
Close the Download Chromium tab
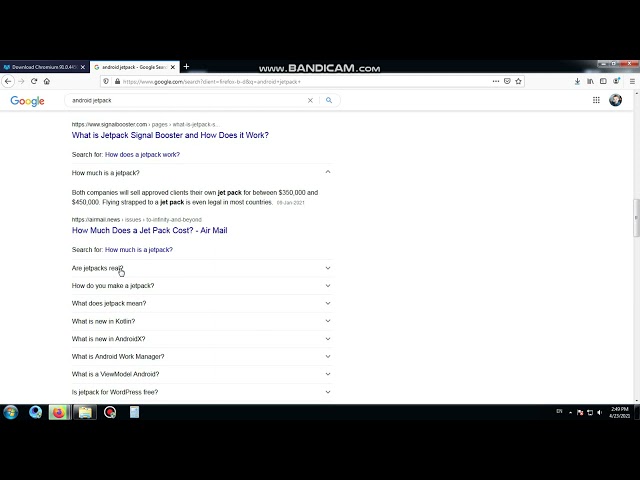(83, 67)
